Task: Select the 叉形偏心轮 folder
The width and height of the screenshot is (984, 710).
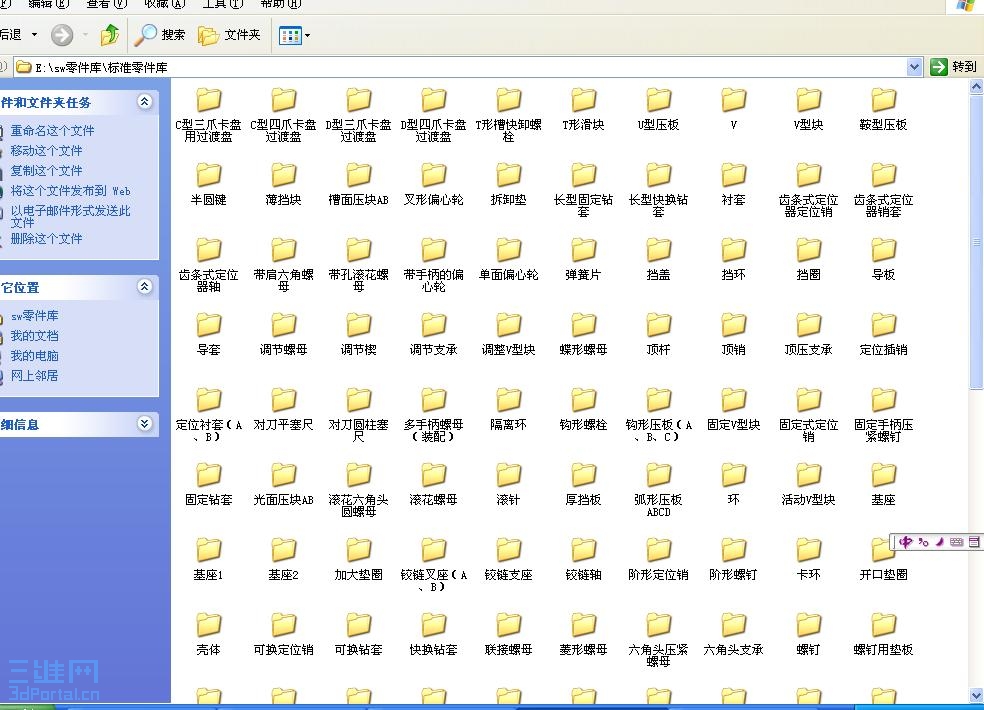Action: pos(434,184)
